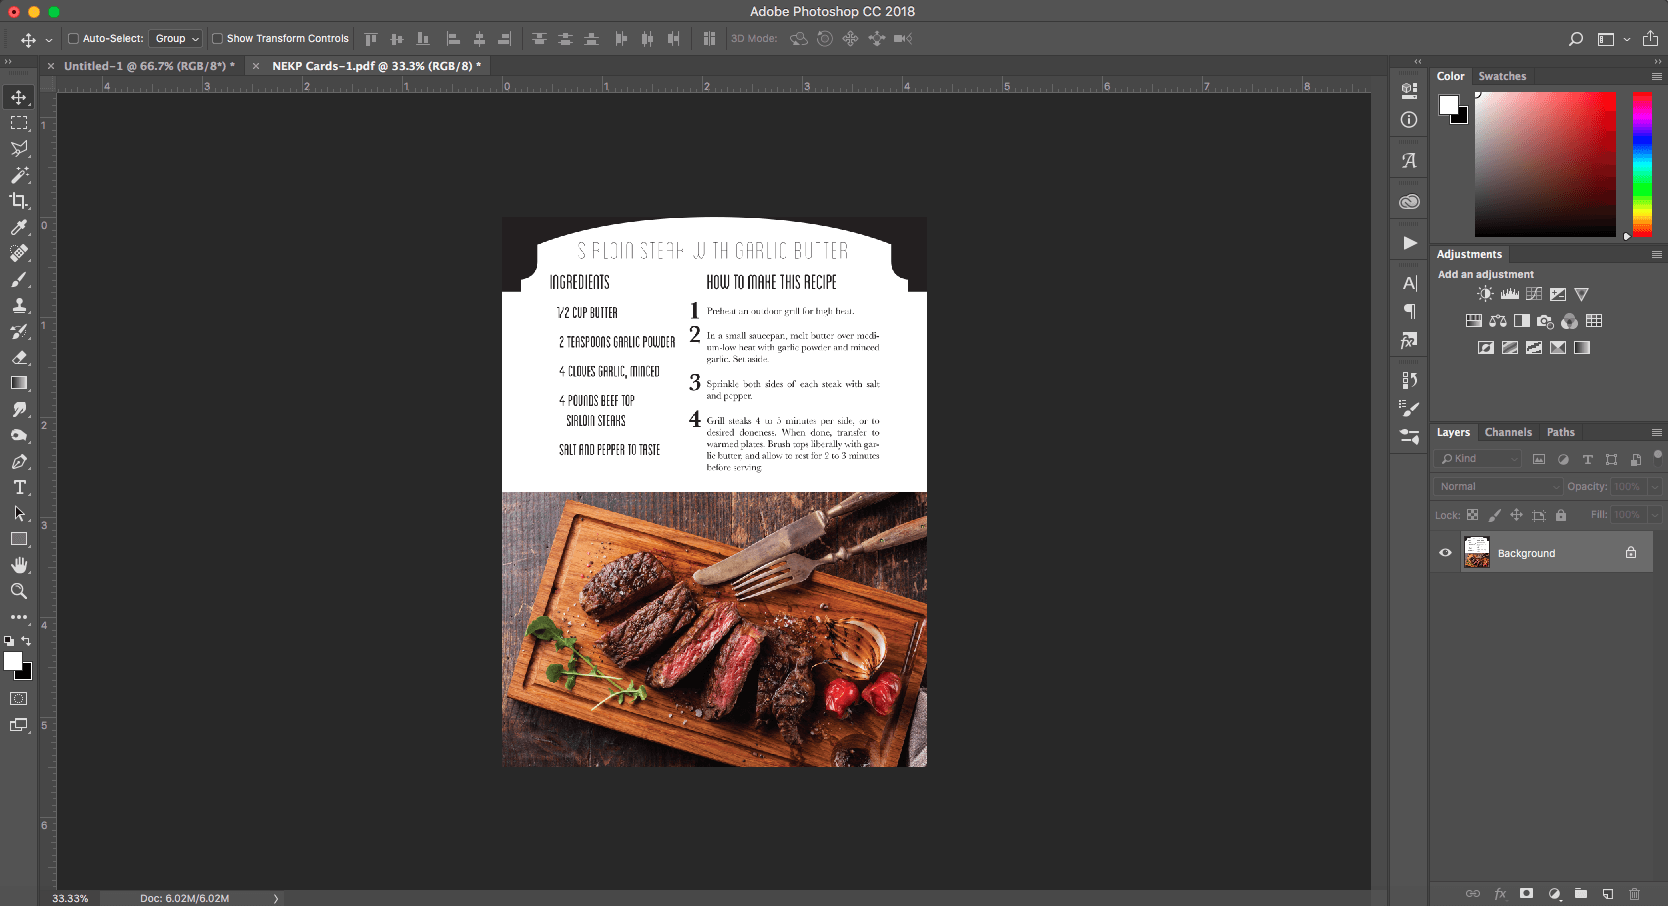This screenshot has height=906, width=1668.
Task: Select the Eyedropper tool
Action: pyautogui.click(x=19, y=227)
